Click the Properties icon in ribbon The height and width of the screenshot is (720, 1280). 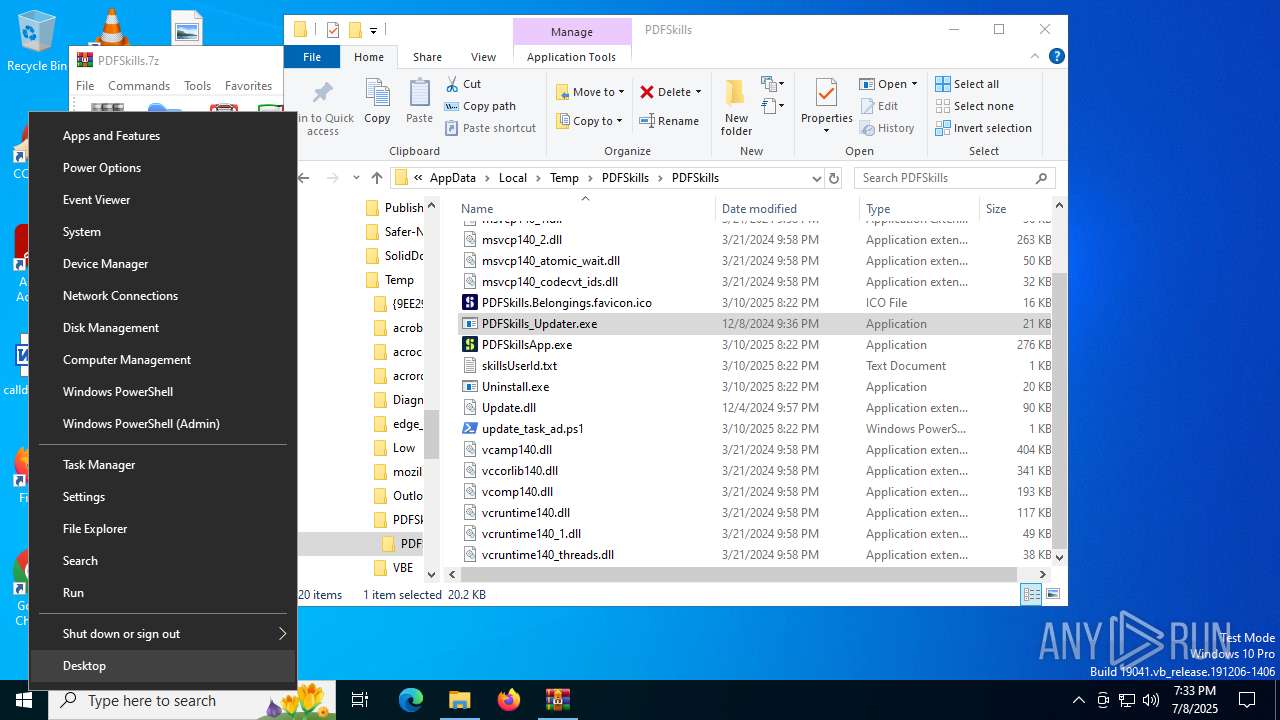(826, 93)
